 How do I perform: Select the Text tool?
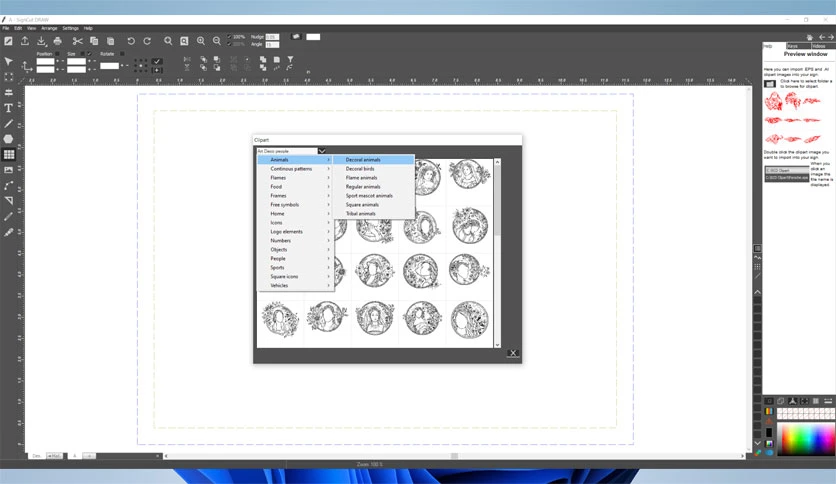click(9, 108)
